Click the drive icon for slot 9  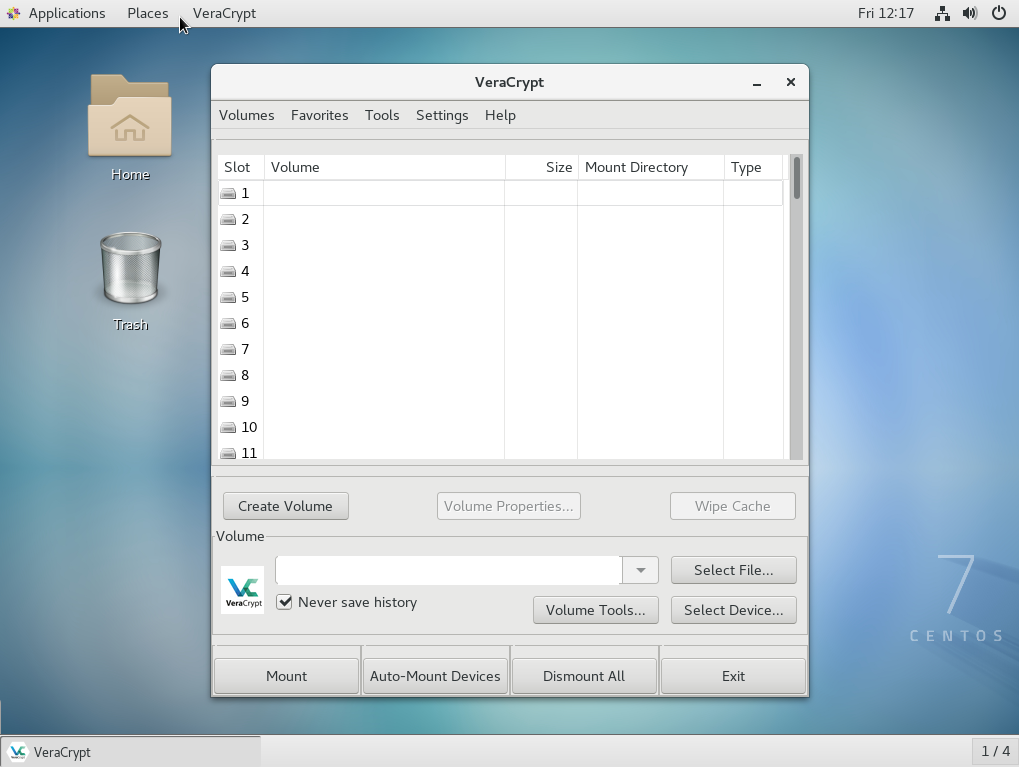point(228,401)
